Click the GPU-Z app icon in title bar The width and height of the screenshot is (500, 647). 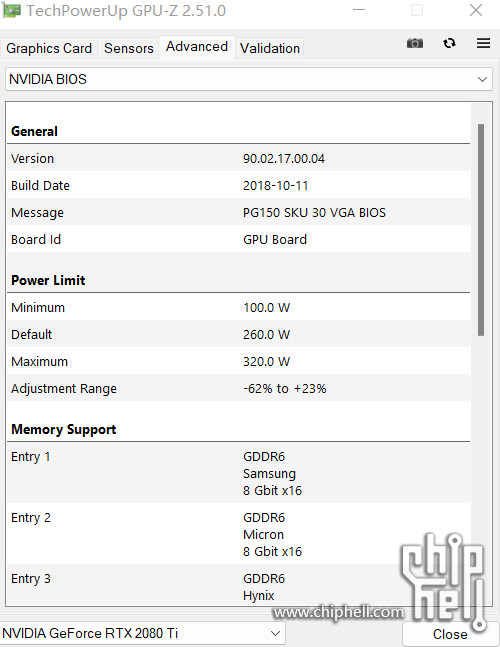pyautogui.click(x=11, y=10)
